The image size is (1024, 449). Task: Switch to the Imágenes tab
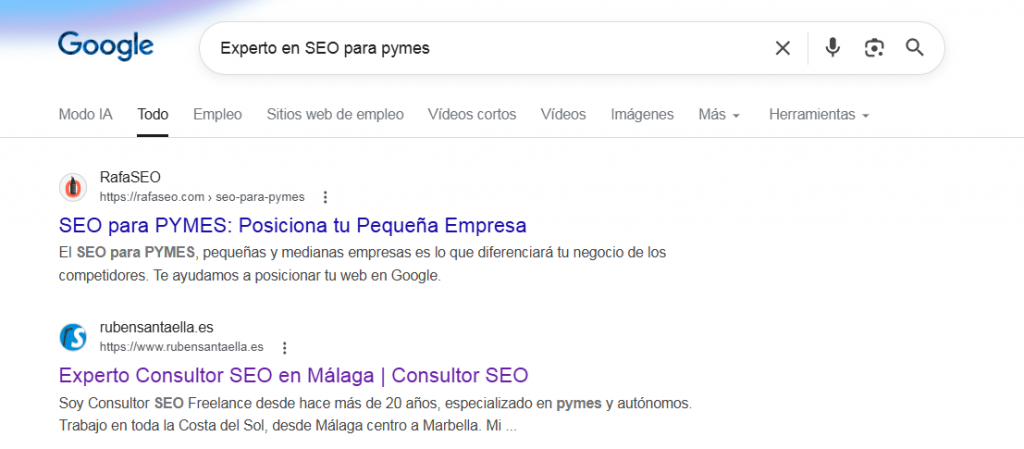[x=642, y=115]
